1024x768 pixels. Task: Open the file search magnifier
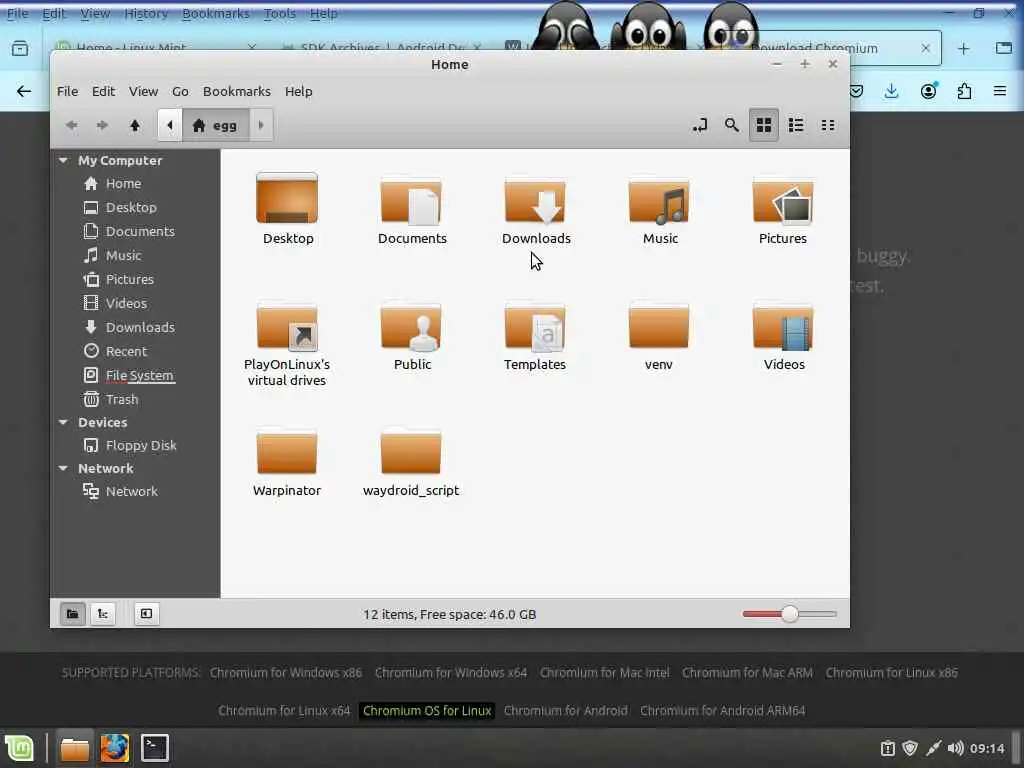[x=731, y=125]
